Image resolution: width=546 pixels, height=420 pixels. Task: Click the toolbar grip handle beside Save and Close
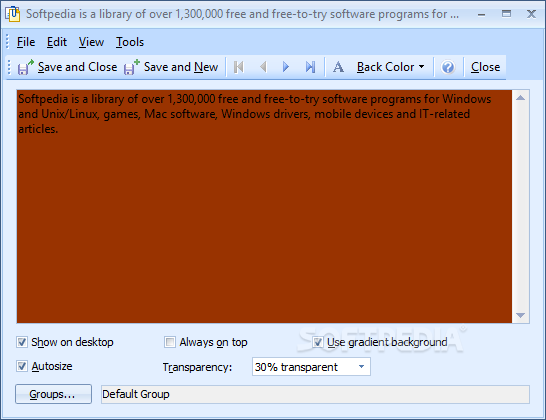tap(9, 67)
